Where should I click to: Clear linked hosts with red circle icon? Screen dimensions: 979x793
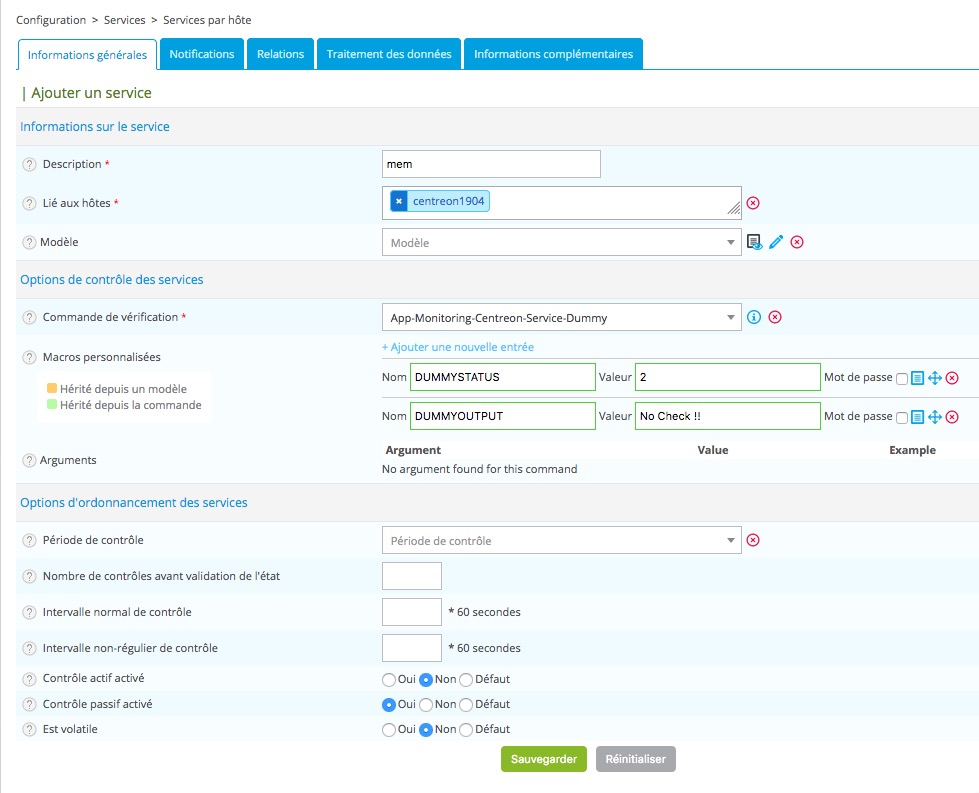click(753, 203)
